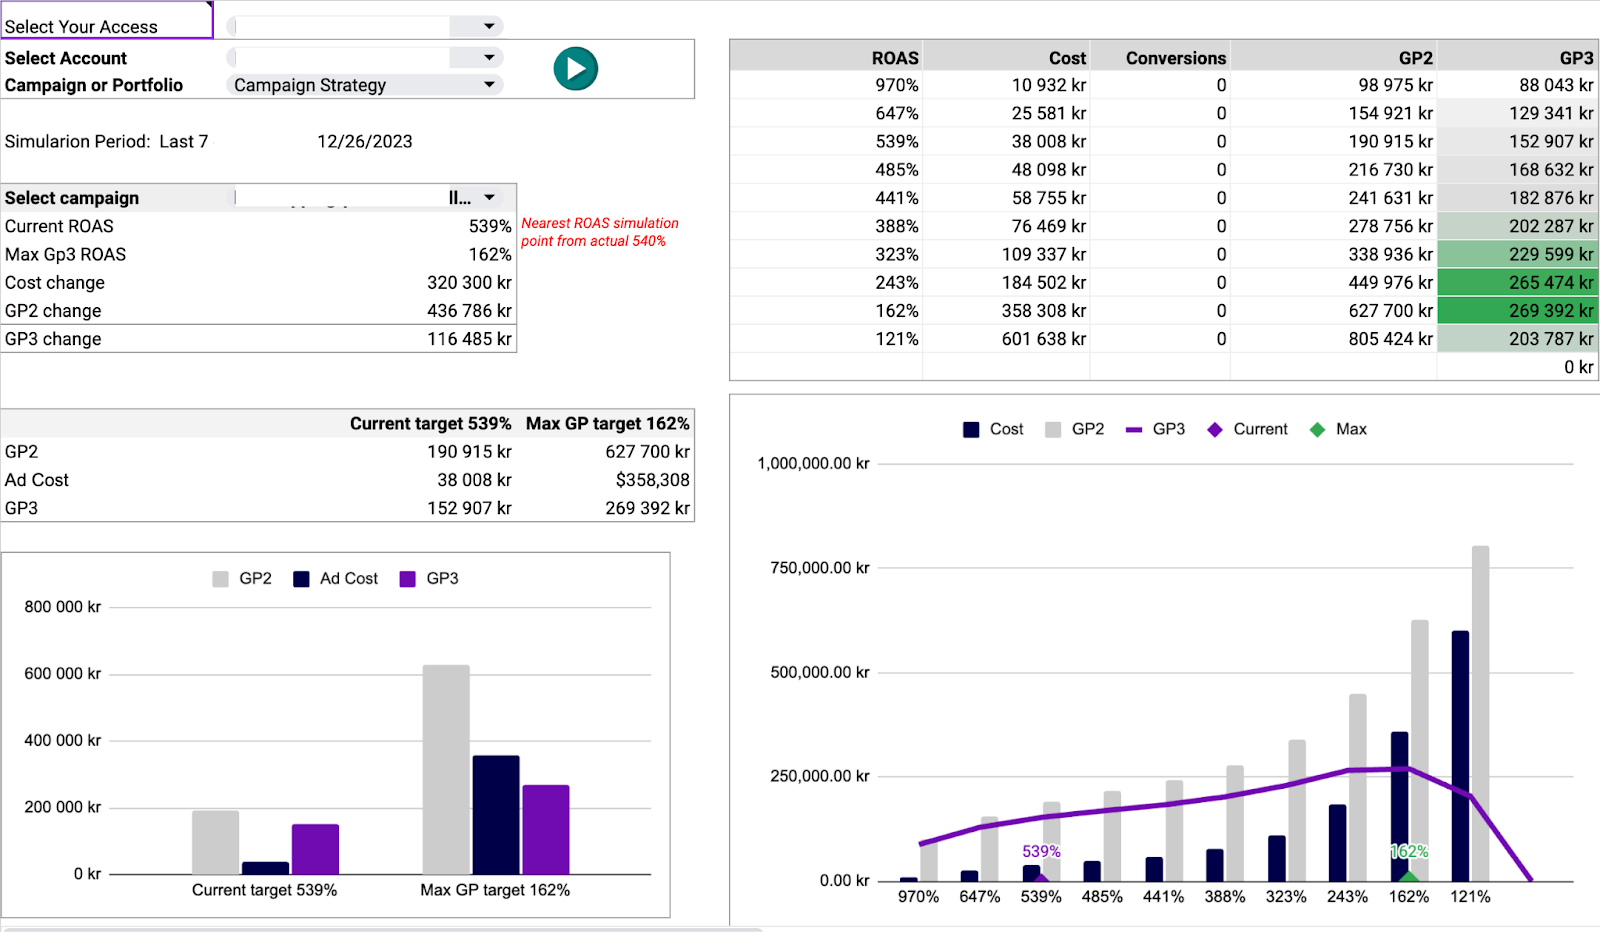1600x932 pixels.
Task: Select the 'Select Your Access' cell
Action: (x=107, y=20)
